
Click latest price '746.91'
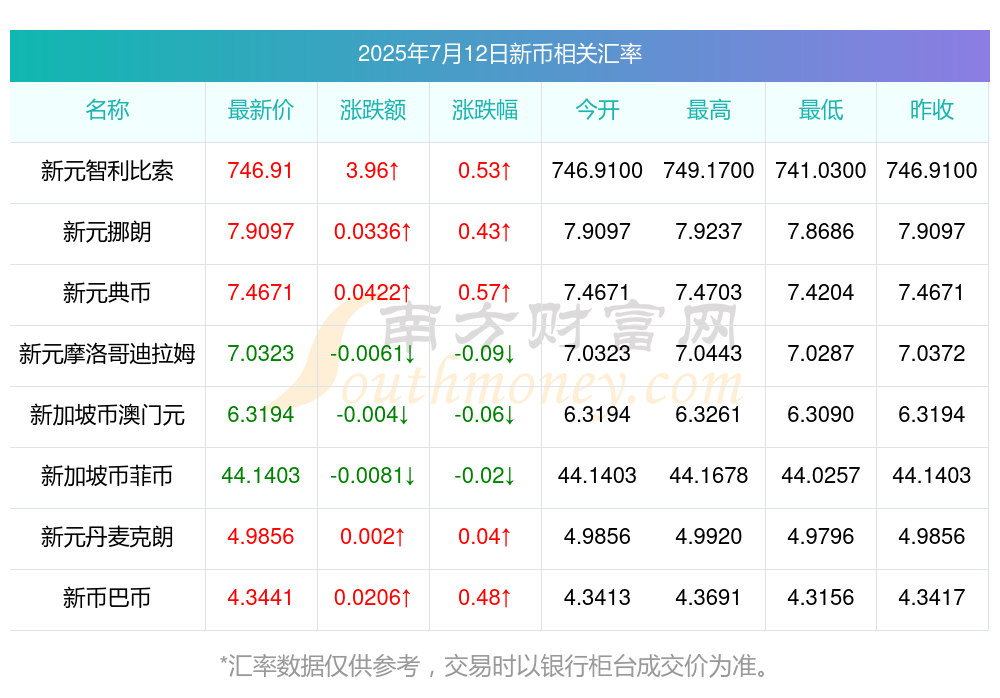point(260,170)
